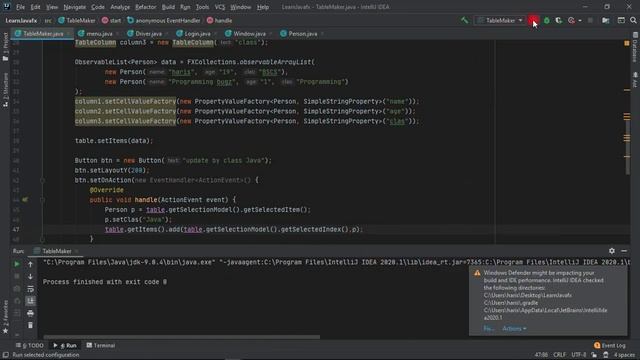Open the TableMaker run configuration dropdown
This screenshot has width=640, height=360.
(x=500, y=20)
